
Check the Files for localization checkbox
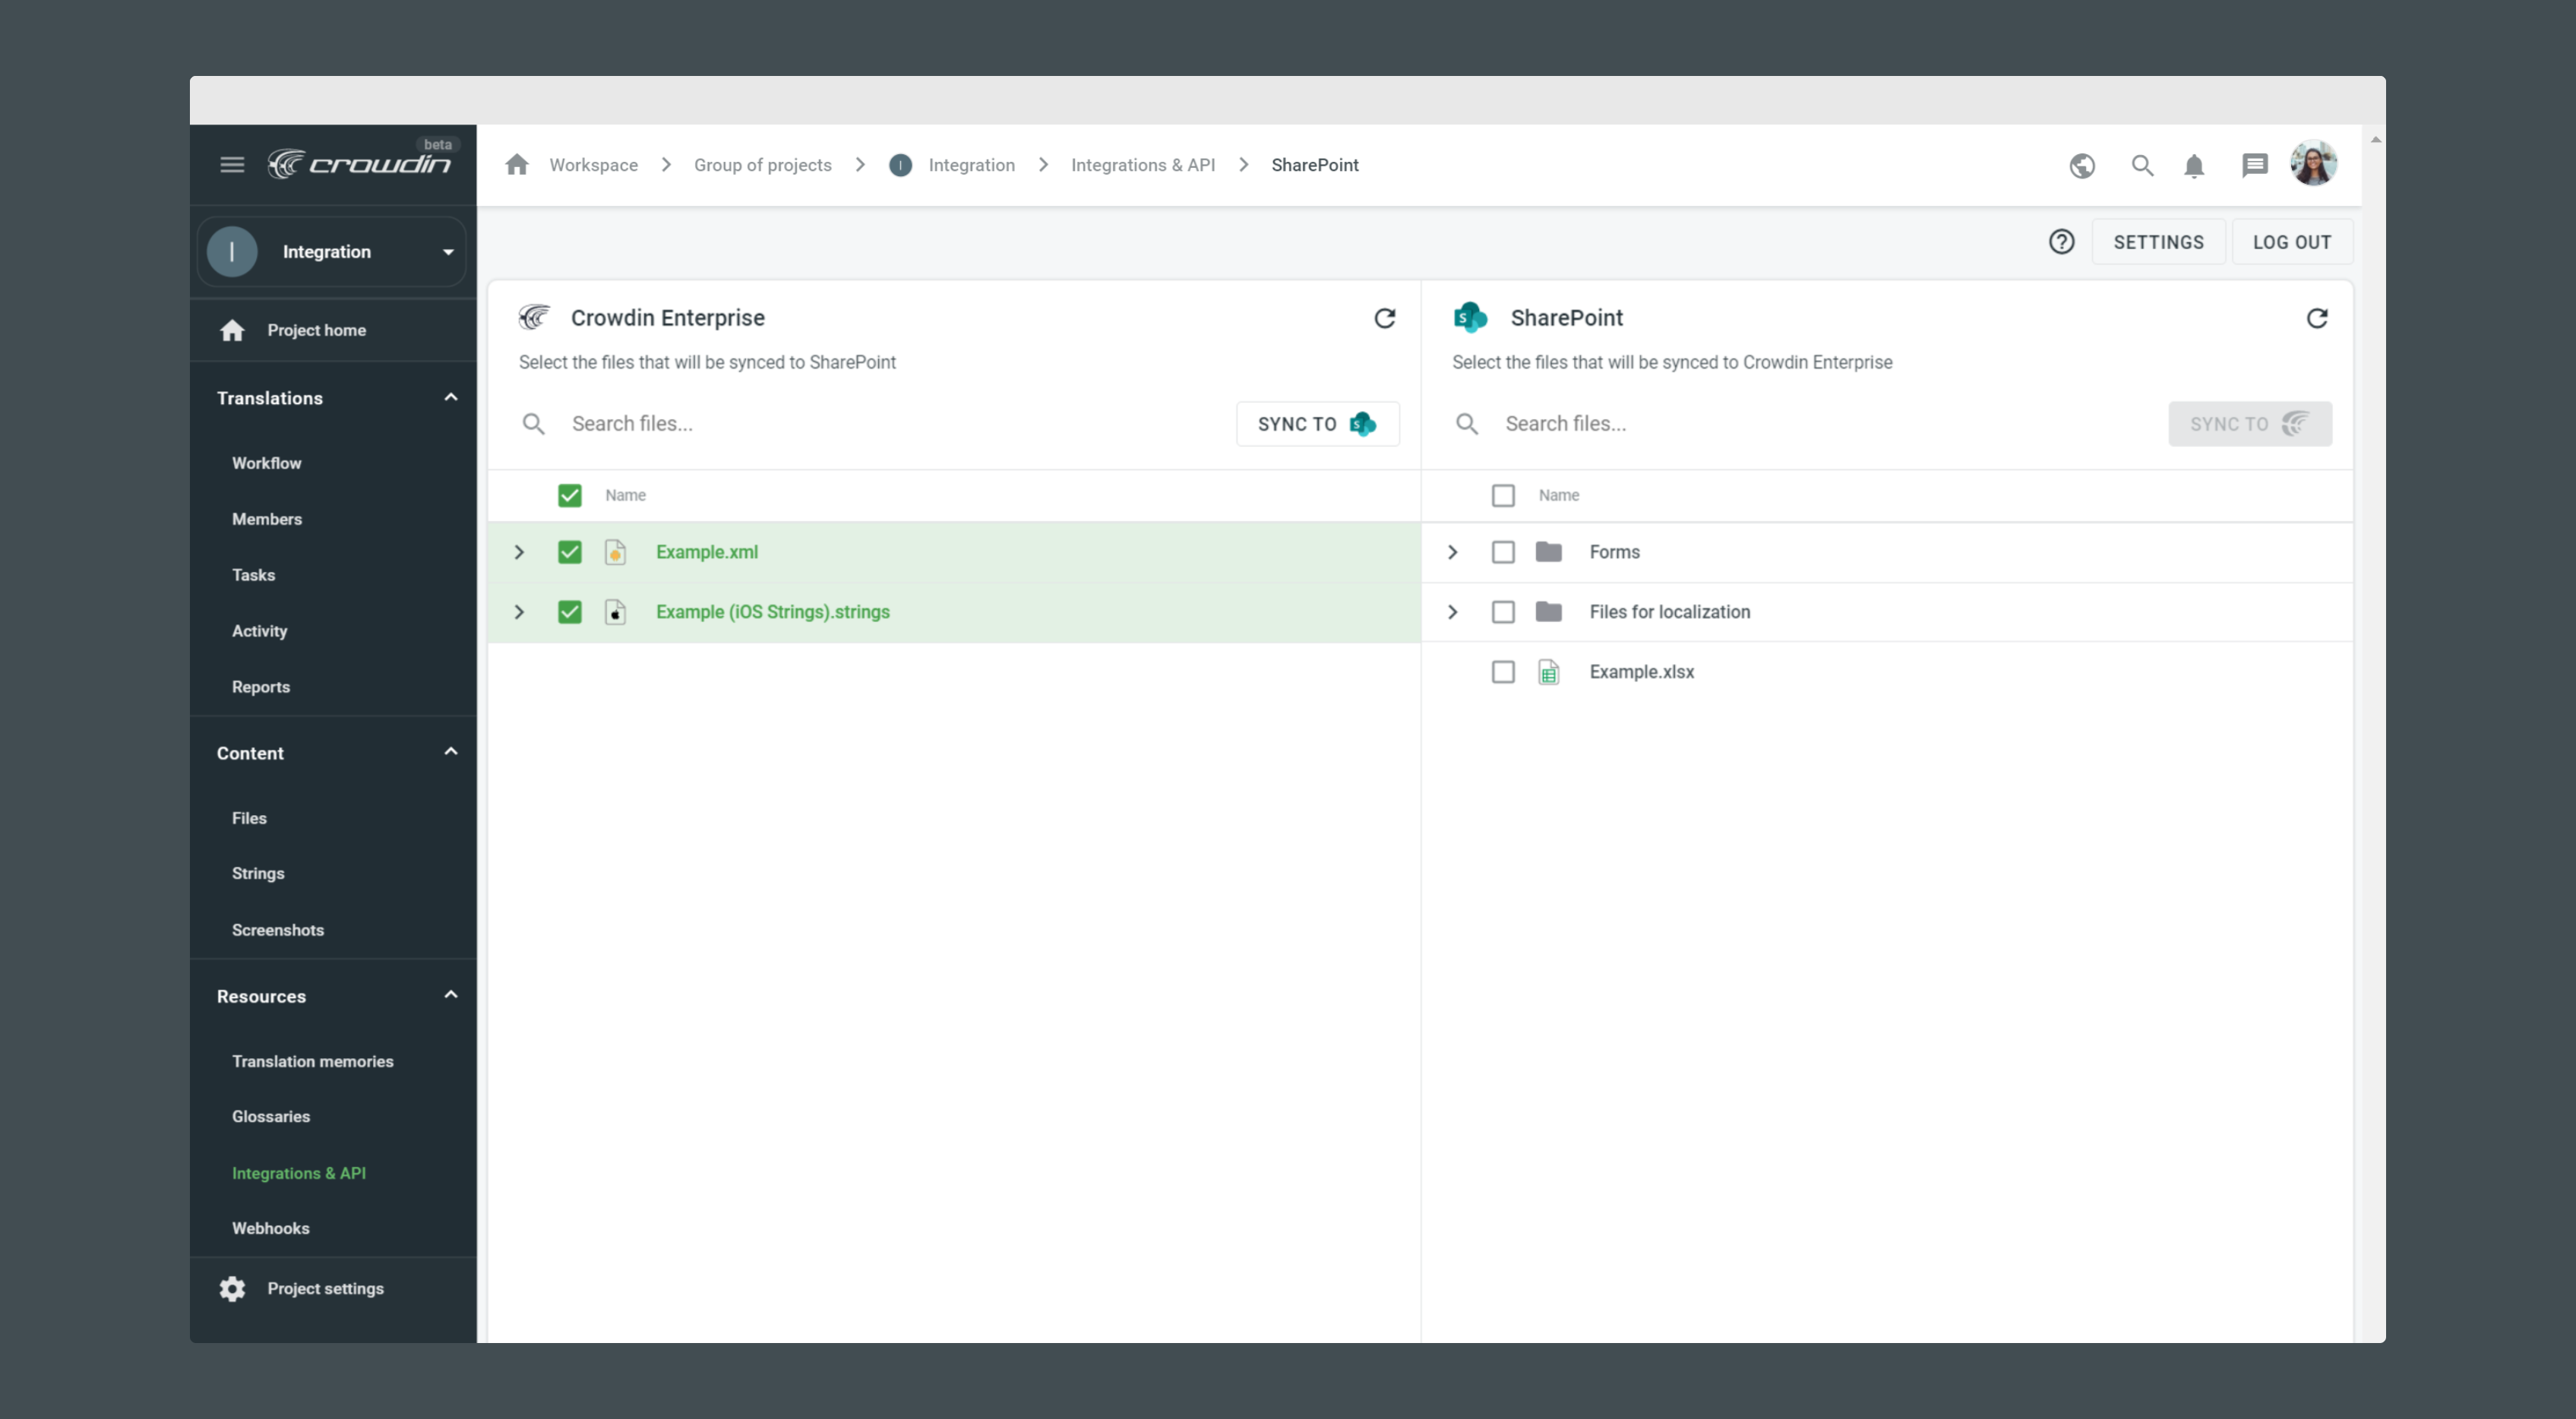[1503, 612]
